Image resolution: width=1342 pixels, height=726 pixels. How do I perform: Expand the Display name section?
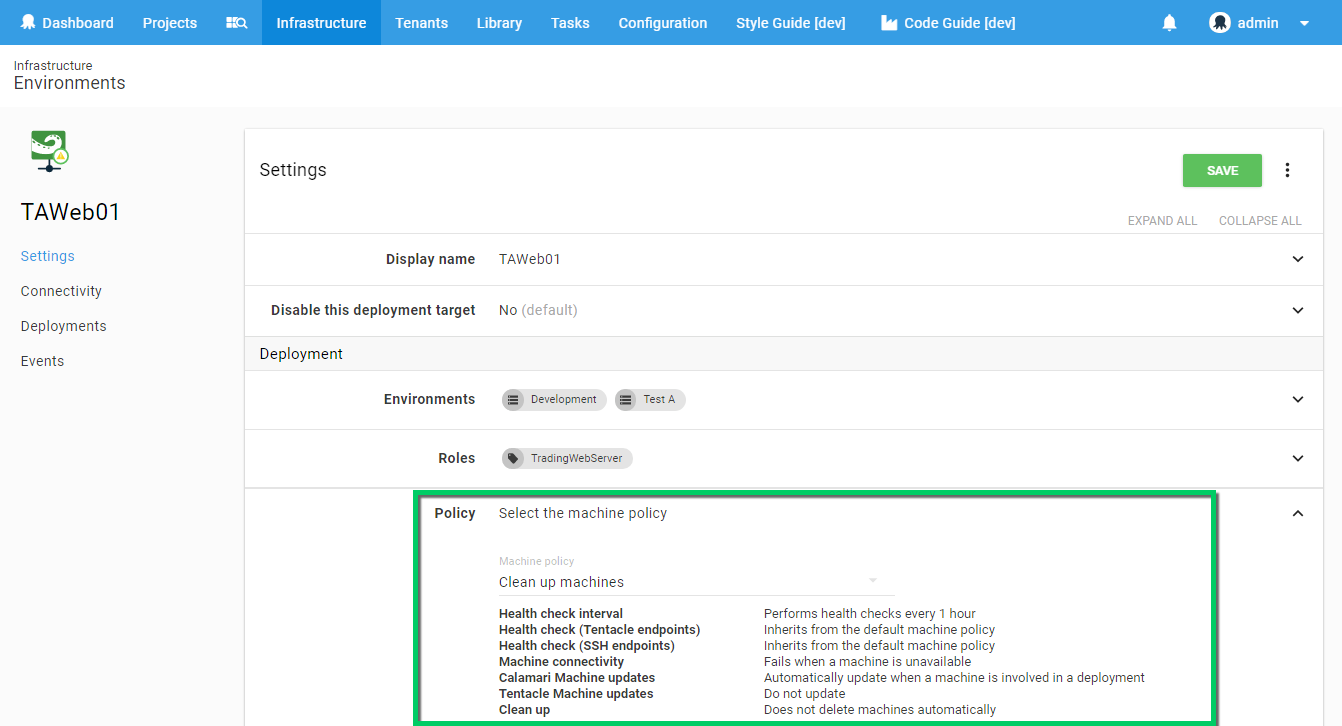(1297, 259)
